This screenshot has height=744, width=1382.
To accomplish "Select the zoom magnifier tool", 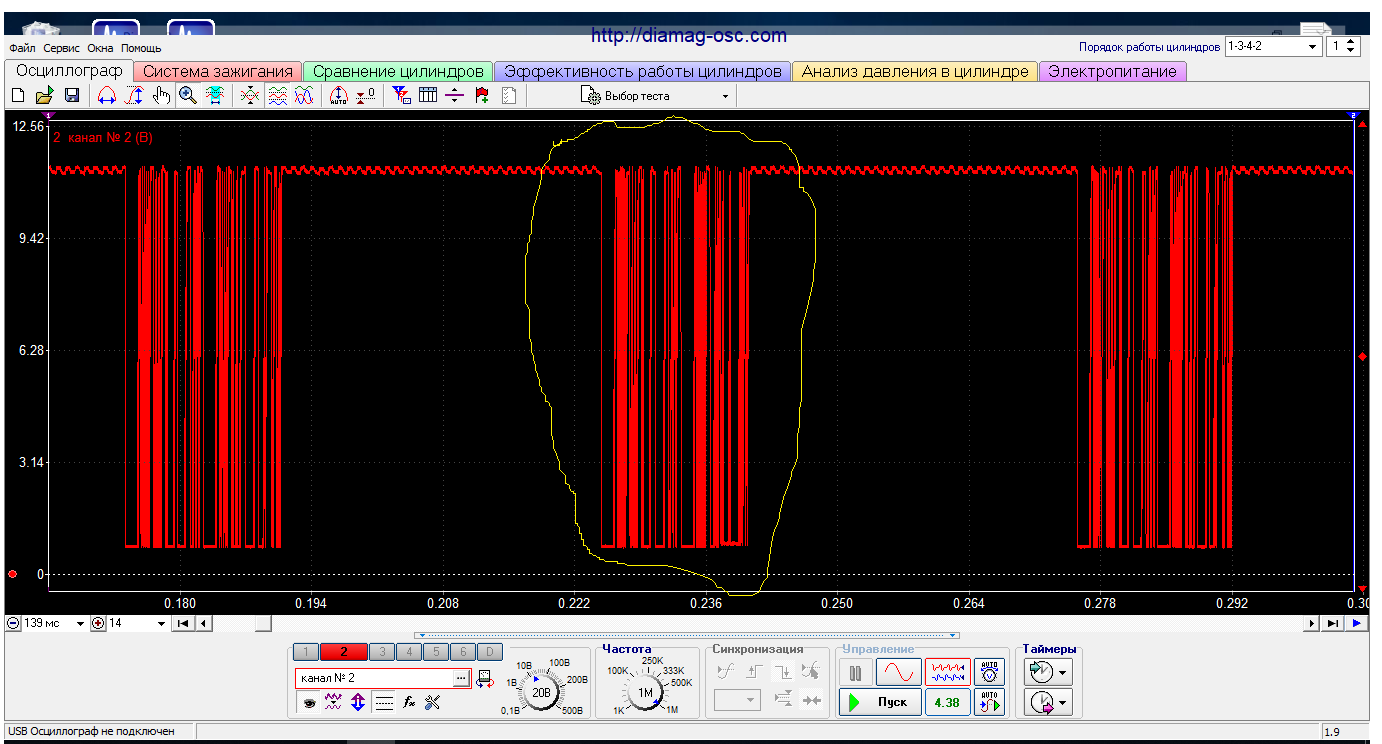I will 187,96.
